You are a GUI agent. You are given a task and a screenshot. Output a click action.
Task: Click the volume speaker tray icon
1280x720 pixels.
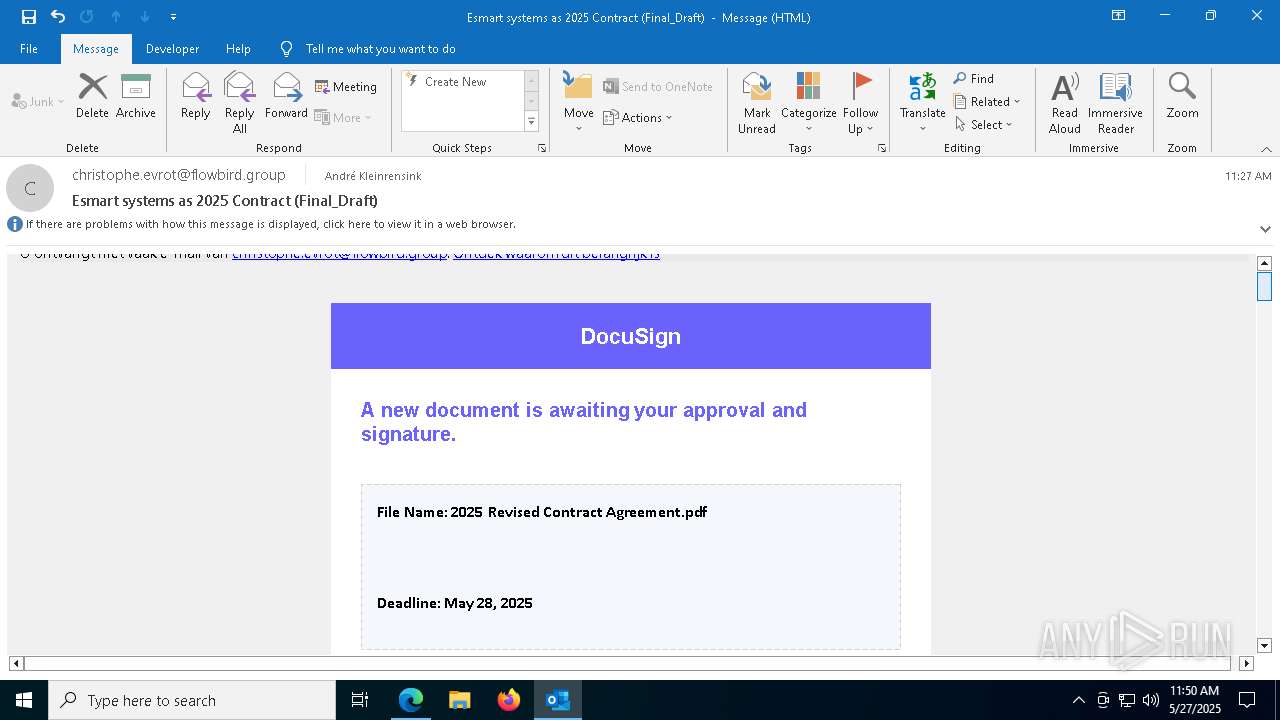(1151, 700)
